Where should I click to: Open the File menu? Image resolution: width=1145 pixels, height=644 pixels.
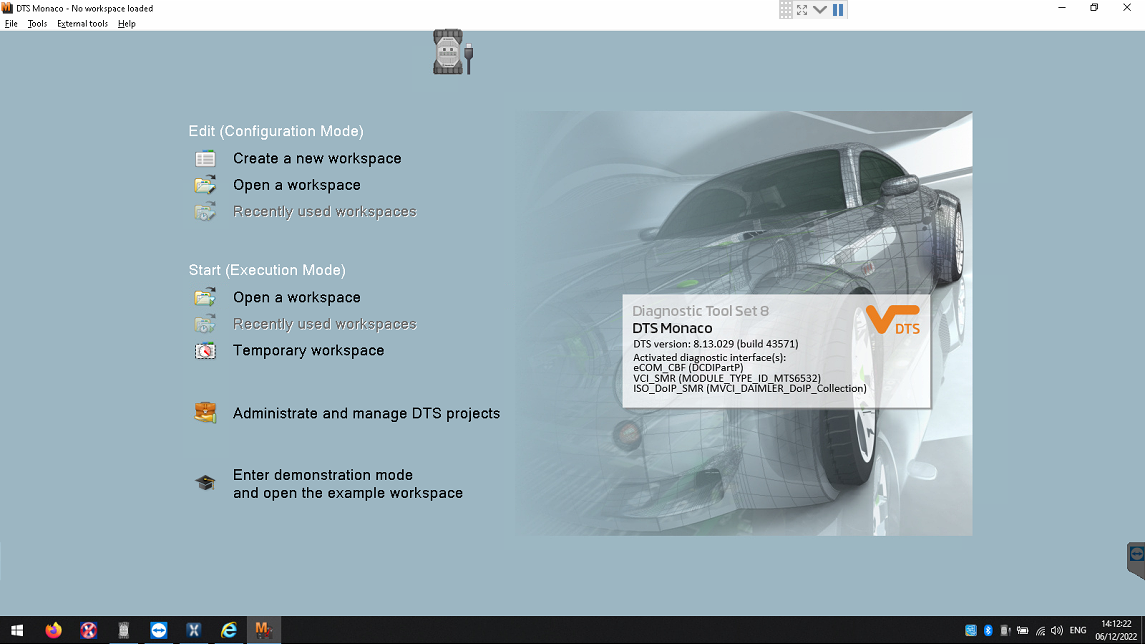pos(12,24)
